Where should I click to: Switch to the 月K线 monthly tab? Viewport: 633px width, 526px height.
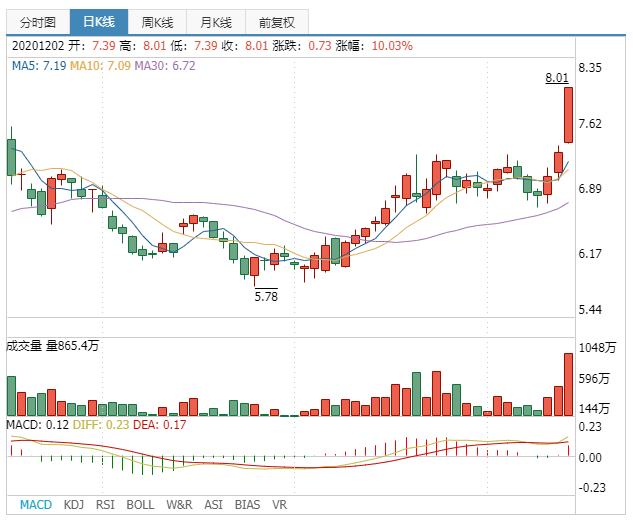[x=215, y=22]
